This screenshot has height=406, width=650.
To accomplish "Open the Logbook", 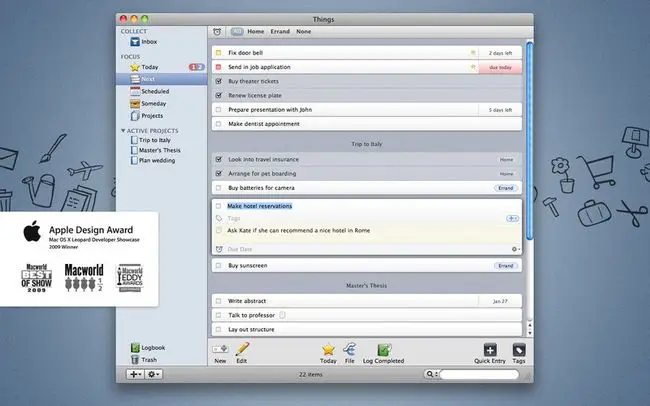I will (148, 348).
